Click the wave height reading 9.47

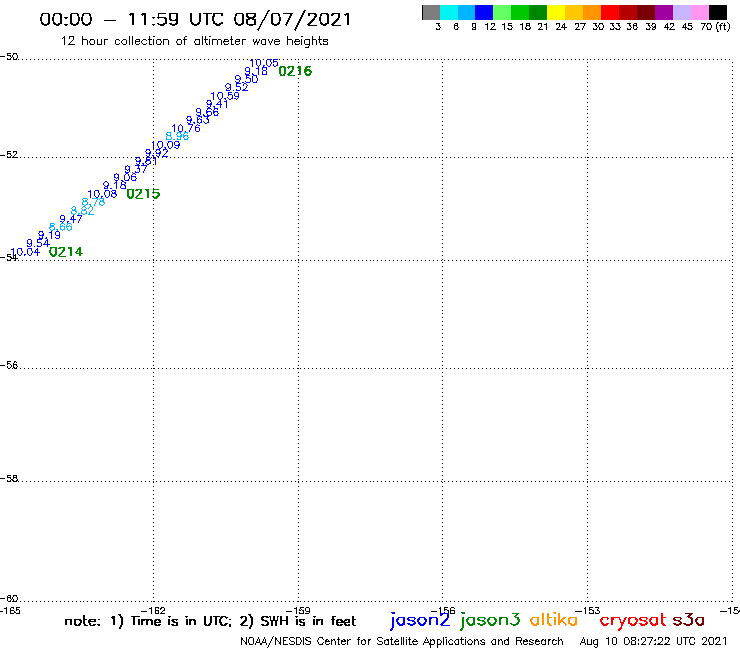click(x=71, y=219)
